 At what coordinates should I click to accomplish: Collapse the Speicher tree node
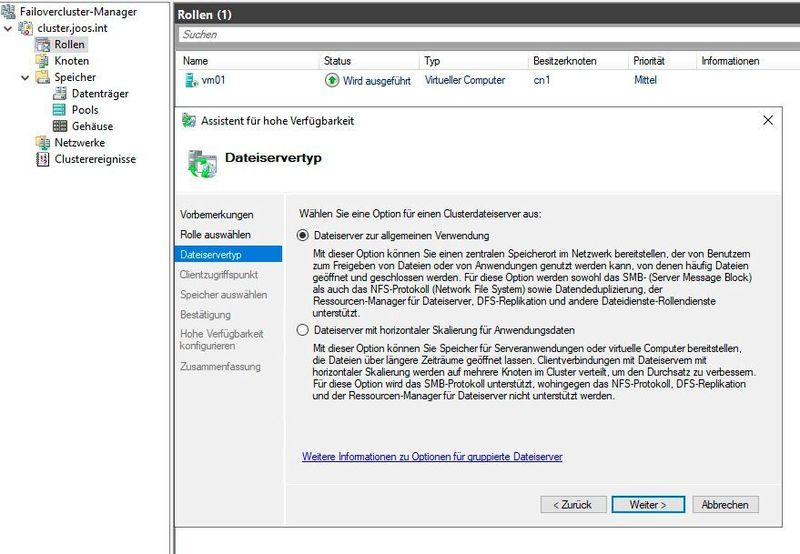(x=25, y=78)
